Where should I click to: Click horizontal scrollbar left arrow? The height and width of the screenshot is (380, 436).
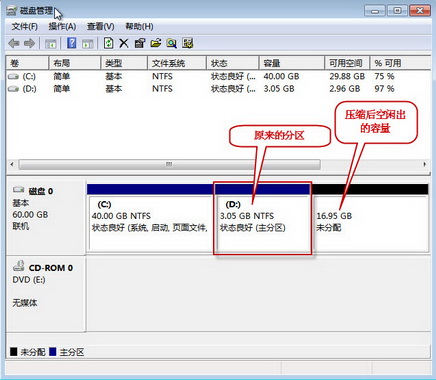pyautogui.click(x=12, y=164)
